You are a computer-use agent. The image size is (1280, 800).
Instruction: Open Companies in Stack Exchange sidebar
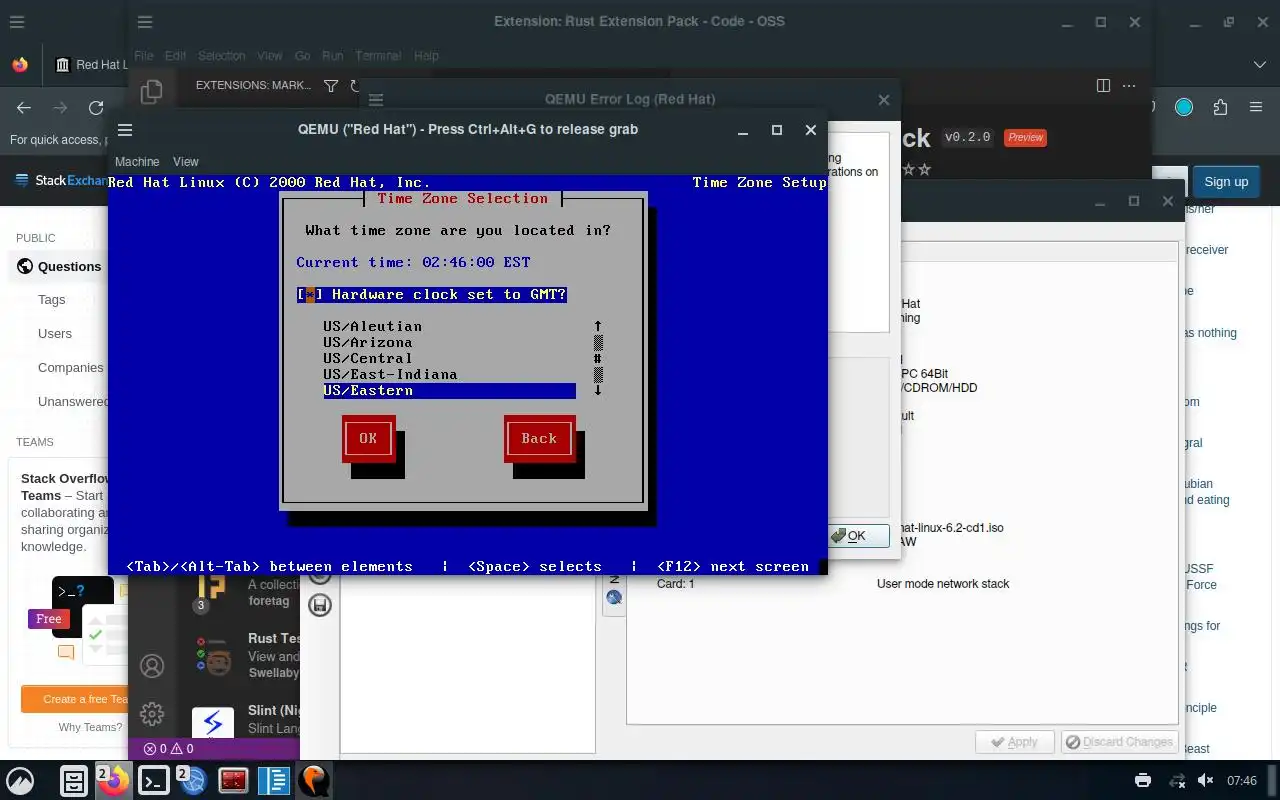pos(71,368)
